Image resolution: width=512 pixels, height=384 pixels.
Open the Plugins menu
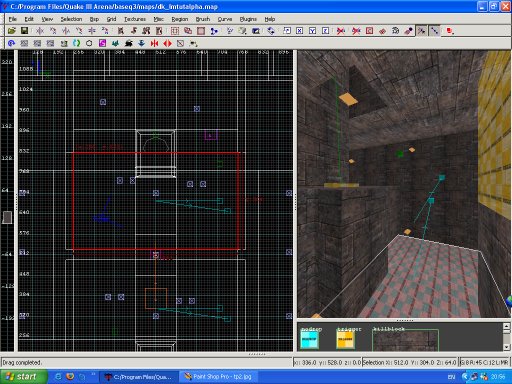[248, 19]
